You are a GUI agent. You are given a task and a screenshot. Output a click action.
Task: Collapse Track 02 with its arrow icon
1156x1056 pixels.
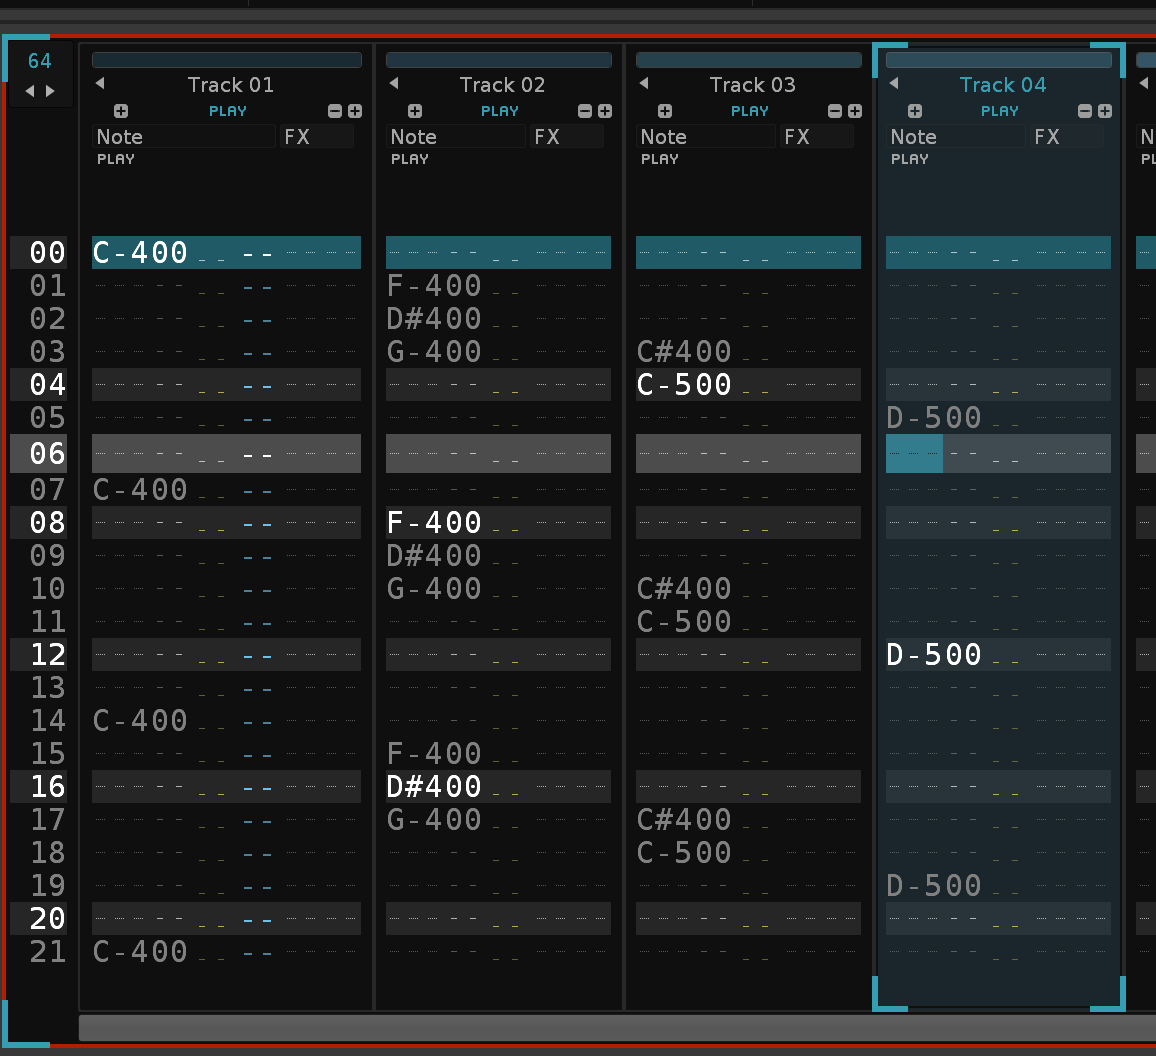394,83
